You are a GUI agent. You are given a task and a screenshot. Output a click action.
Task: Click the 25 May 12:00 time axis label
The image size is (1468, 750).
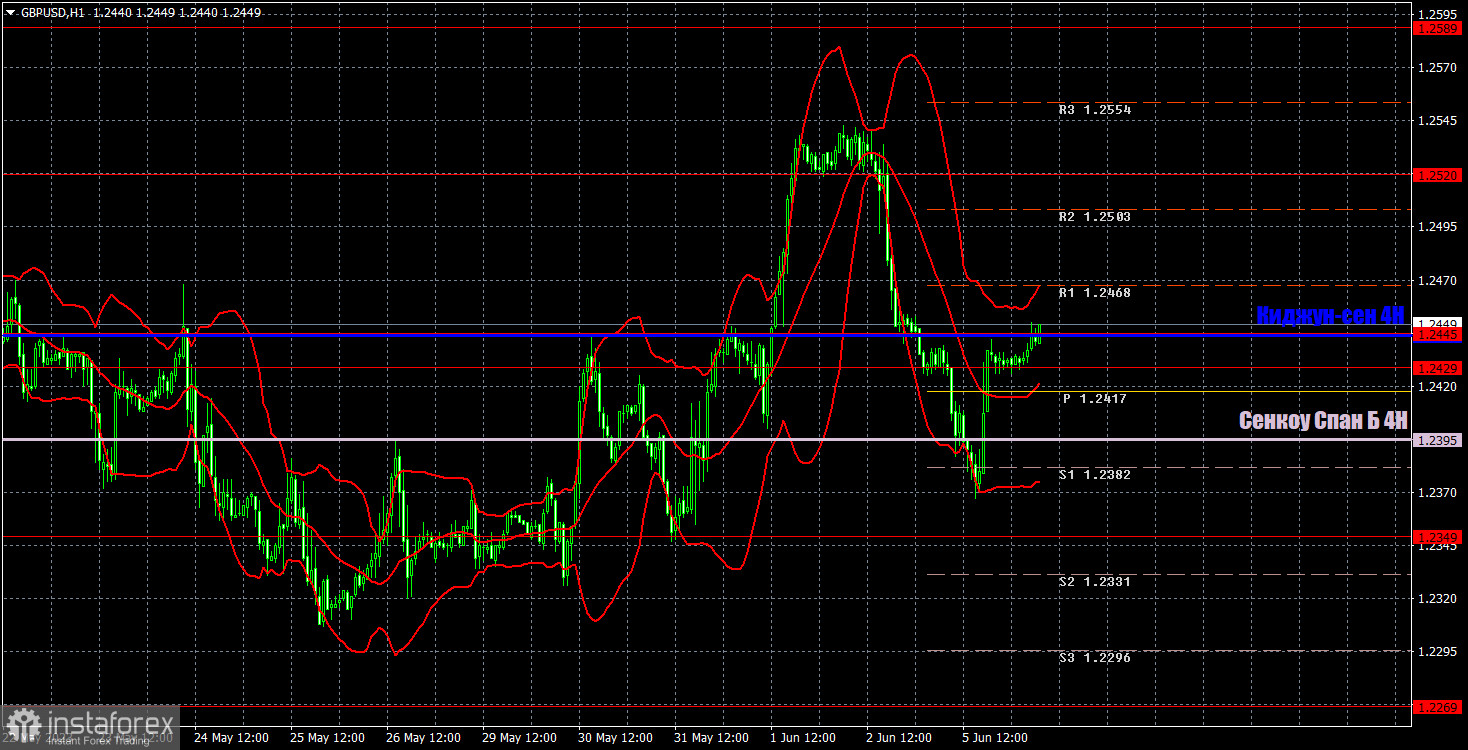(x=327, y=738)
